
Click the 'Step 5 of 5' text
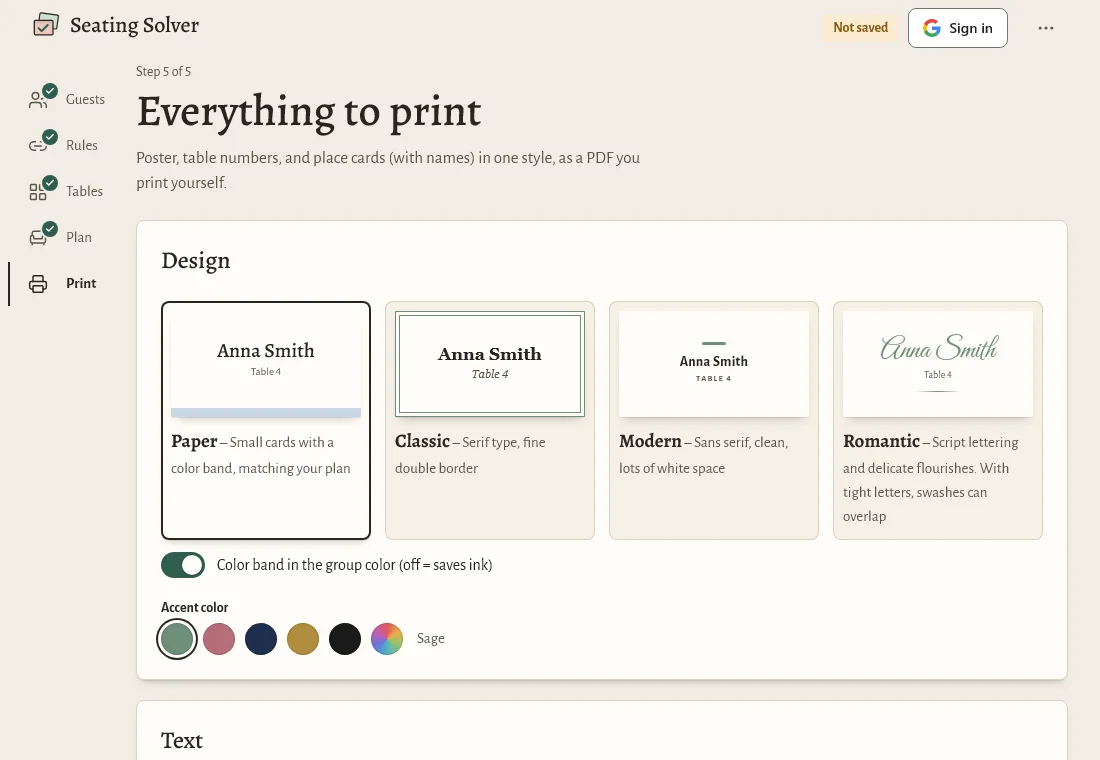coord(163,72)
